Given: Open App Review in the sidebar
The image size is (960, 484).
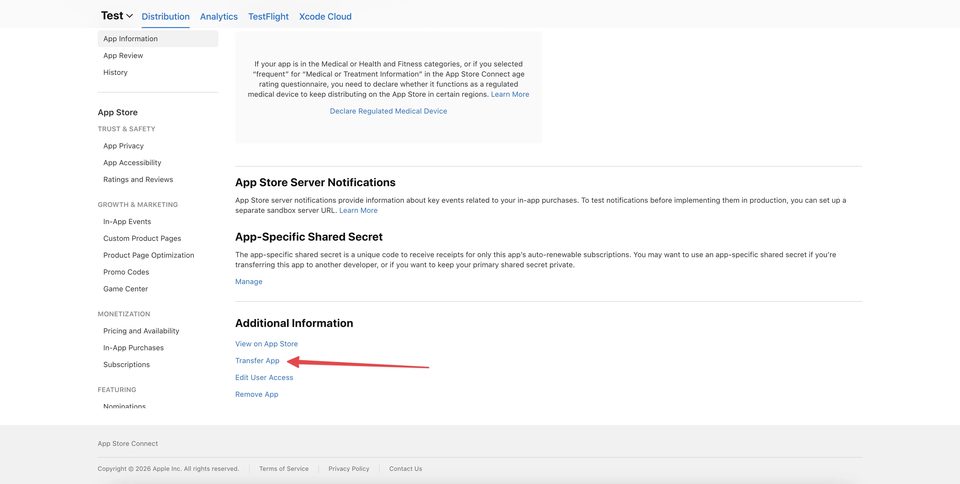Looking at the screenshot, I should click(x=123, y=56).
